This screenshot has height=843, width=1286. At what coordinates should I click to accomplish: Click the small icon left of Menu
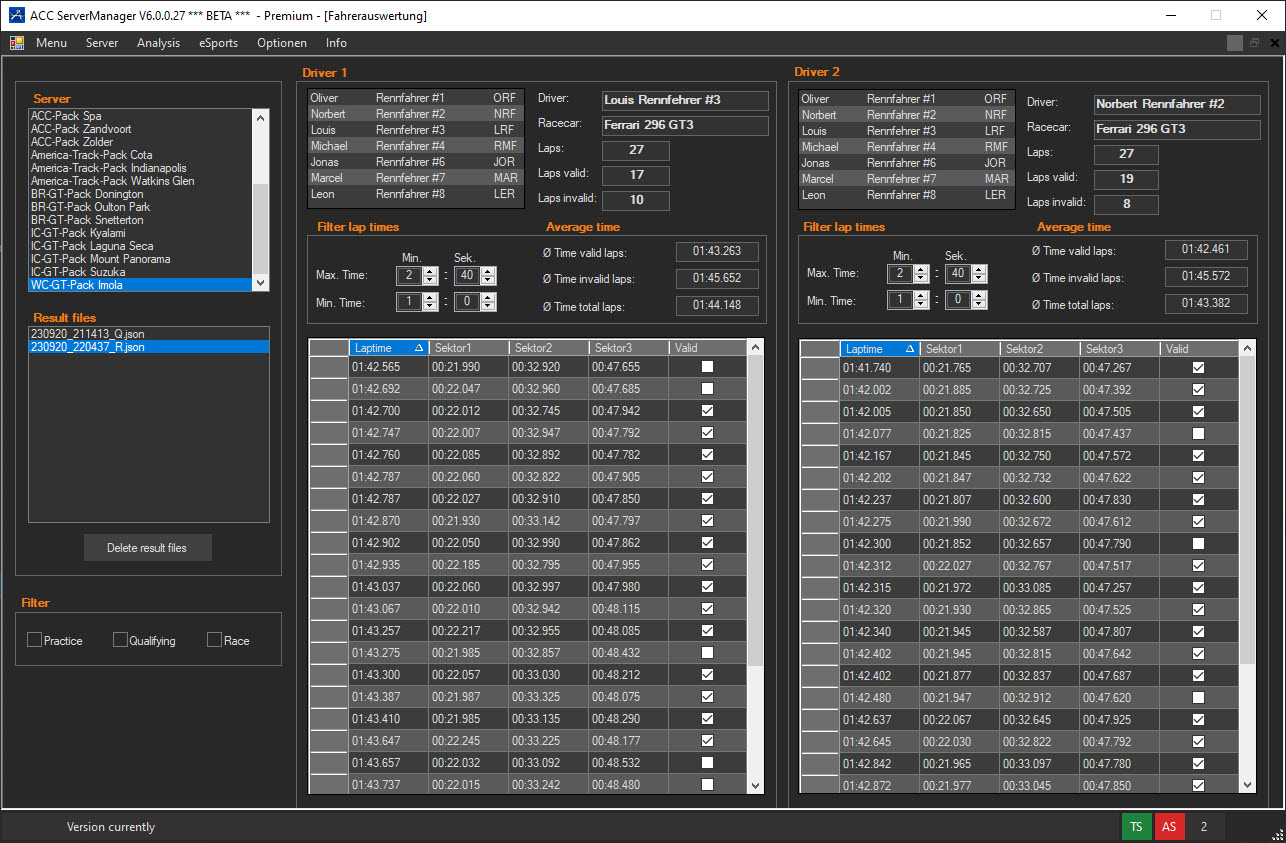click(17, 43)
